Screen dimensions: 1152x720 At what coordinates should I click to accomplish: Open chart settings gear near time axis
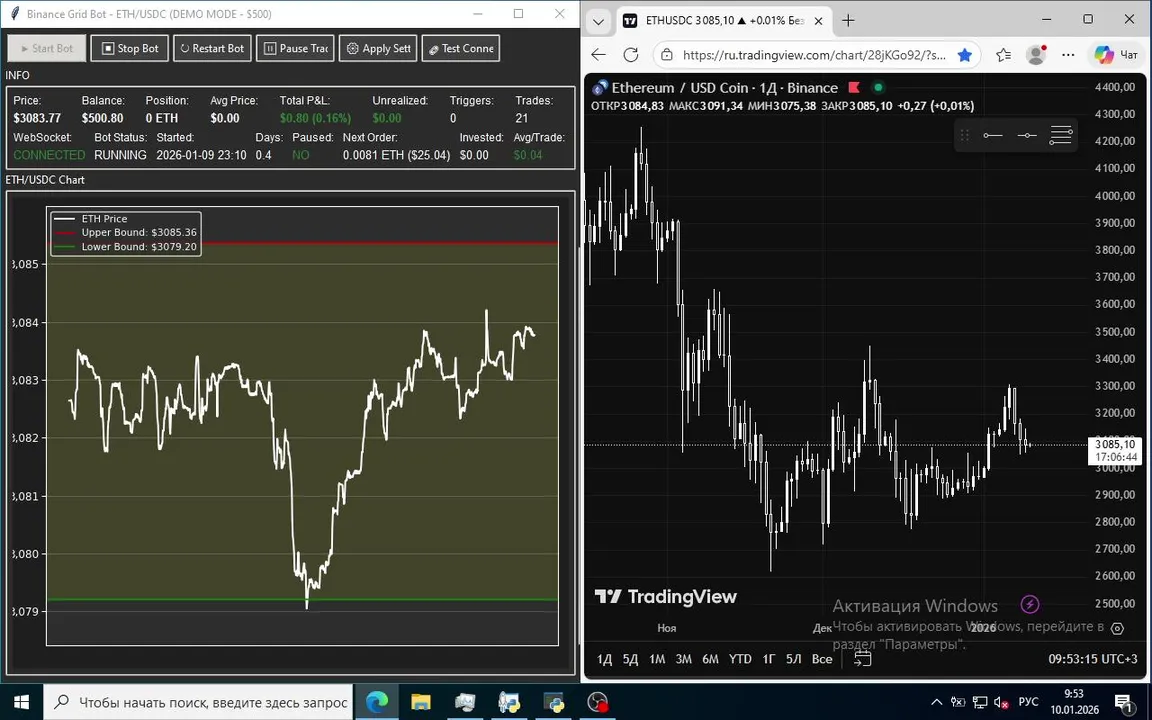[1117, 628]
